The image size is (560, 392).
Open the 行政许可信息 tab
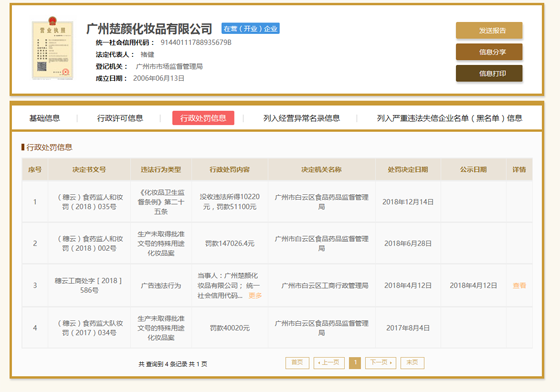pos(120,118)
